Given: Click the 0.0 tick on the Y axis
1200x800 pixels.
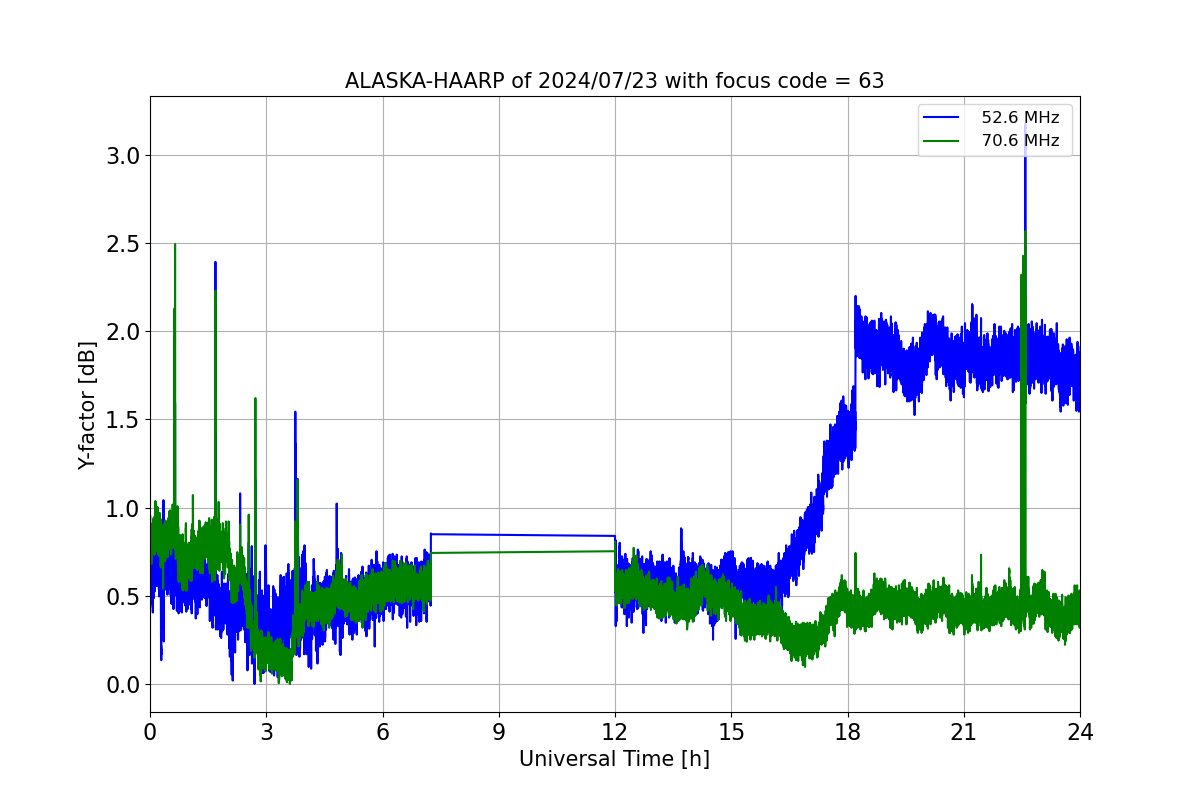Looking at the screenshot, I should point(123,685).
